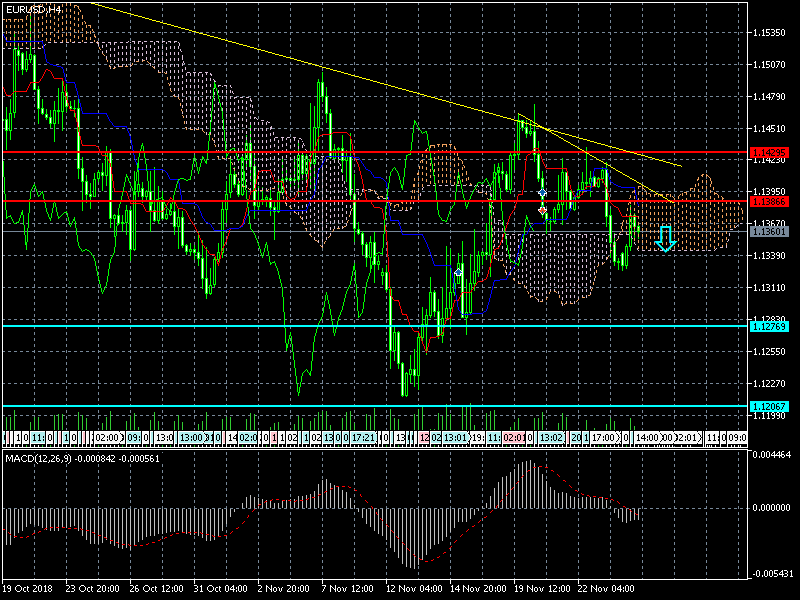Click the blue arrow marker near 1.13250
800x600 pixels.
pos(458,272)
